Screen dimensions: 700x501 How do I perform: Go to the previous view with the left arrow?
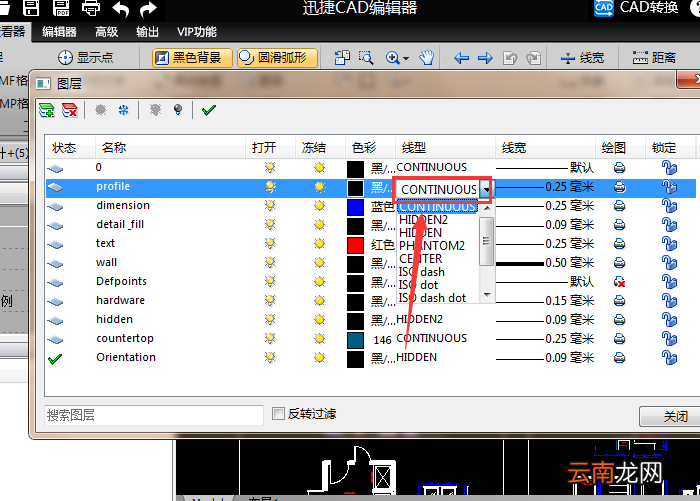(461, 58)
